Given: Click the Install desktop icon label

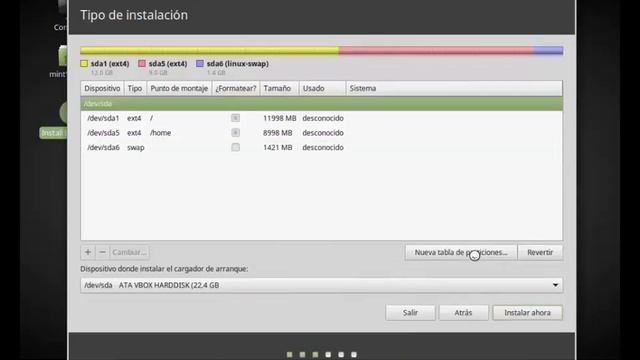Looking at the screenshot, I should 53,133.
